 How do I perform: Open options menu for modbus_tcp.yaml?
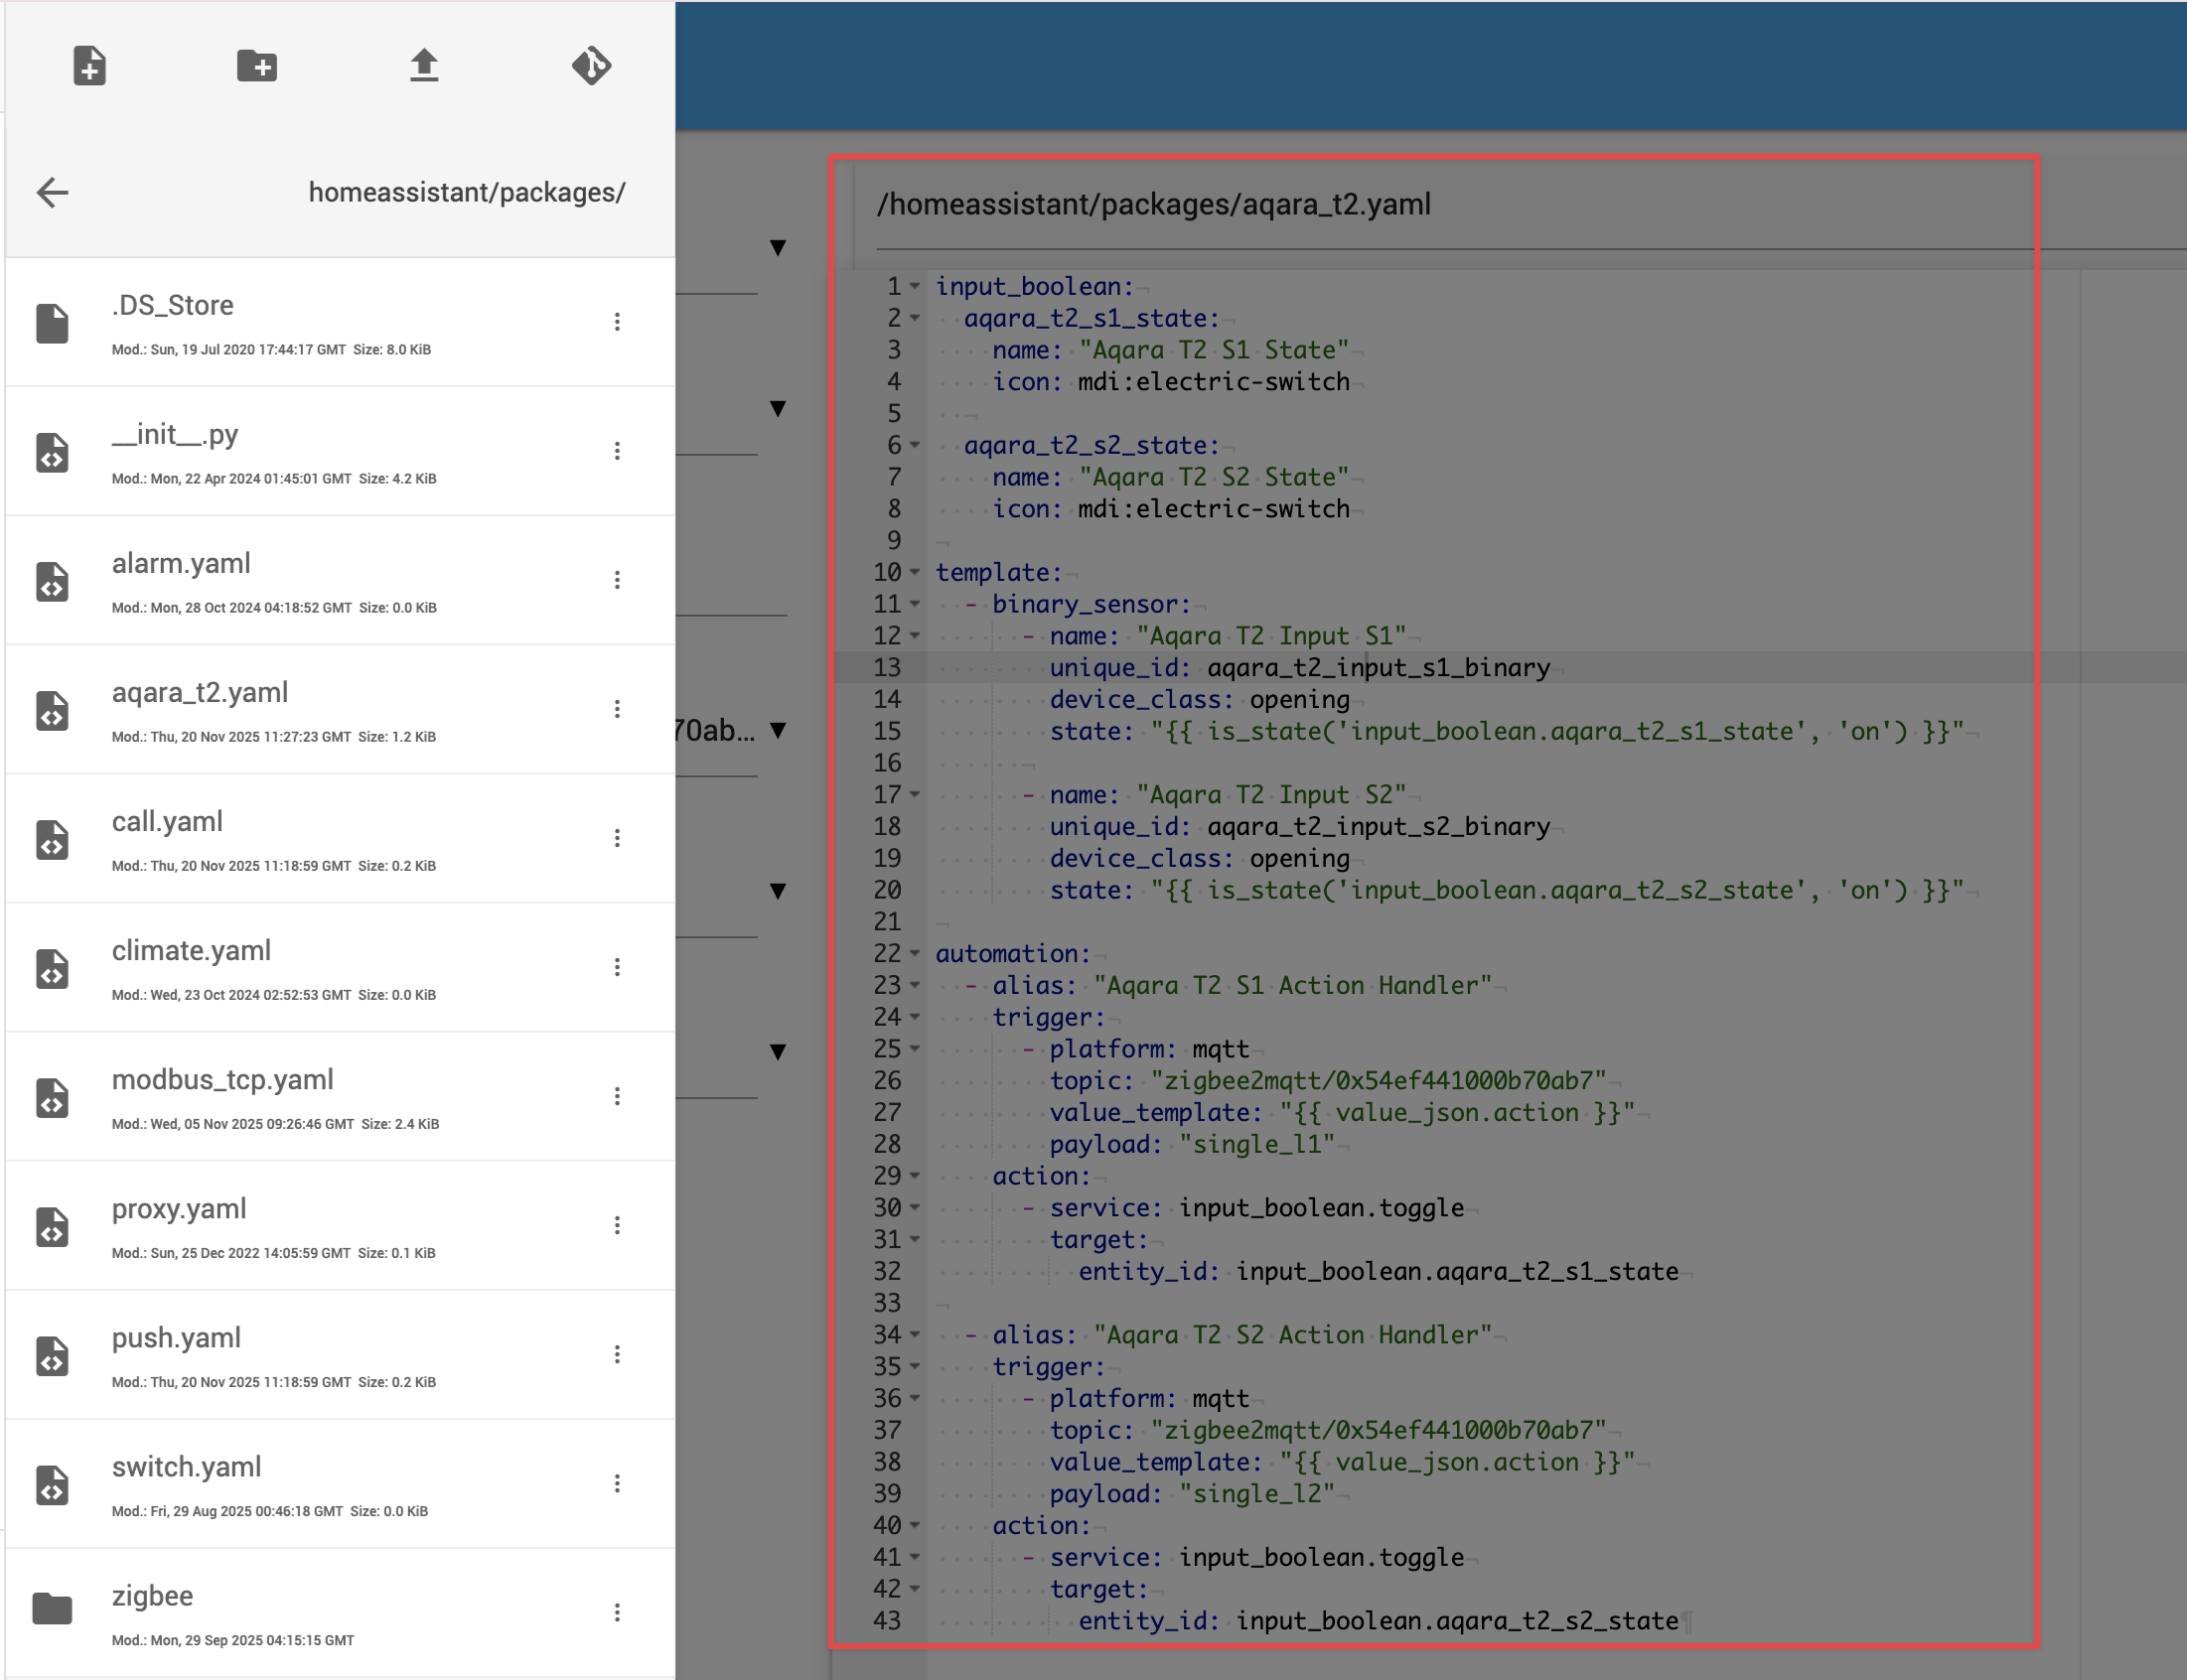(617, 1096)
